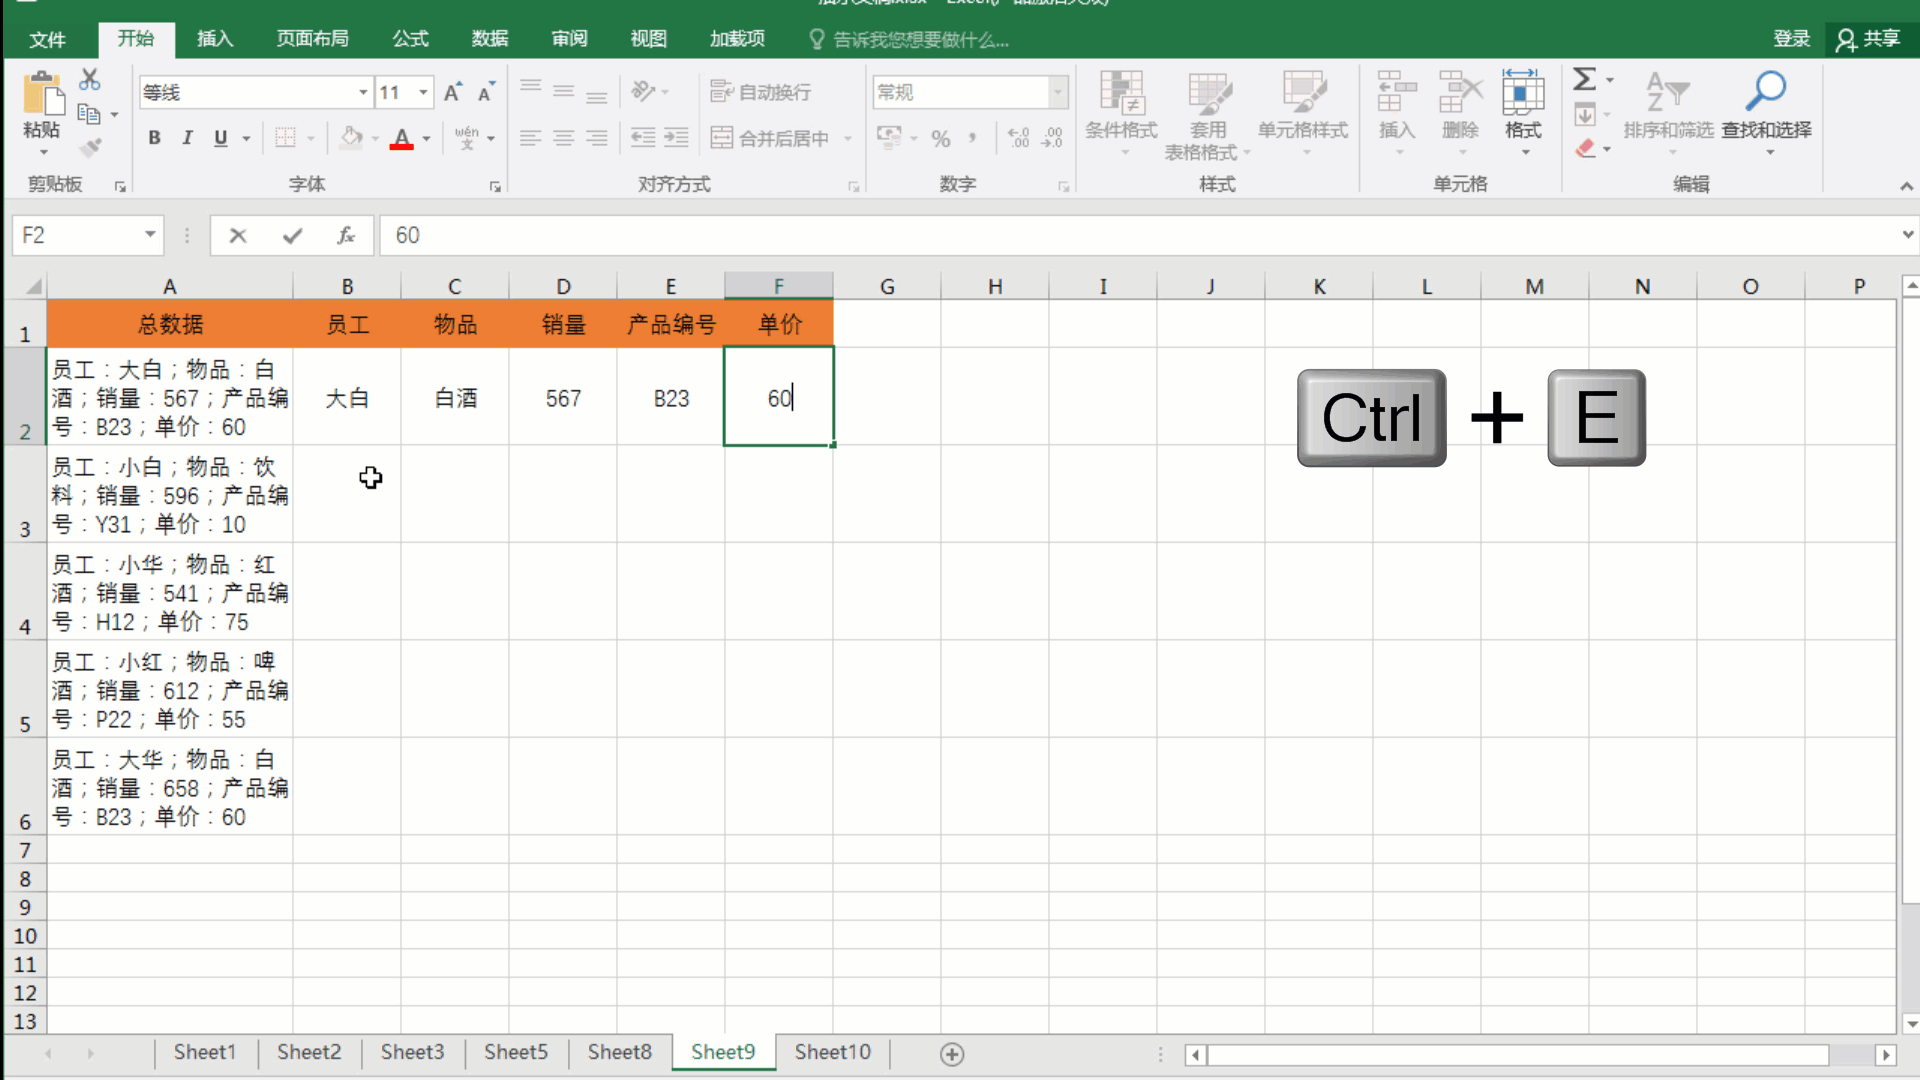Toggle underline formatting
The height and width of the screenshot is (1080, 1920).
[220, 138]
